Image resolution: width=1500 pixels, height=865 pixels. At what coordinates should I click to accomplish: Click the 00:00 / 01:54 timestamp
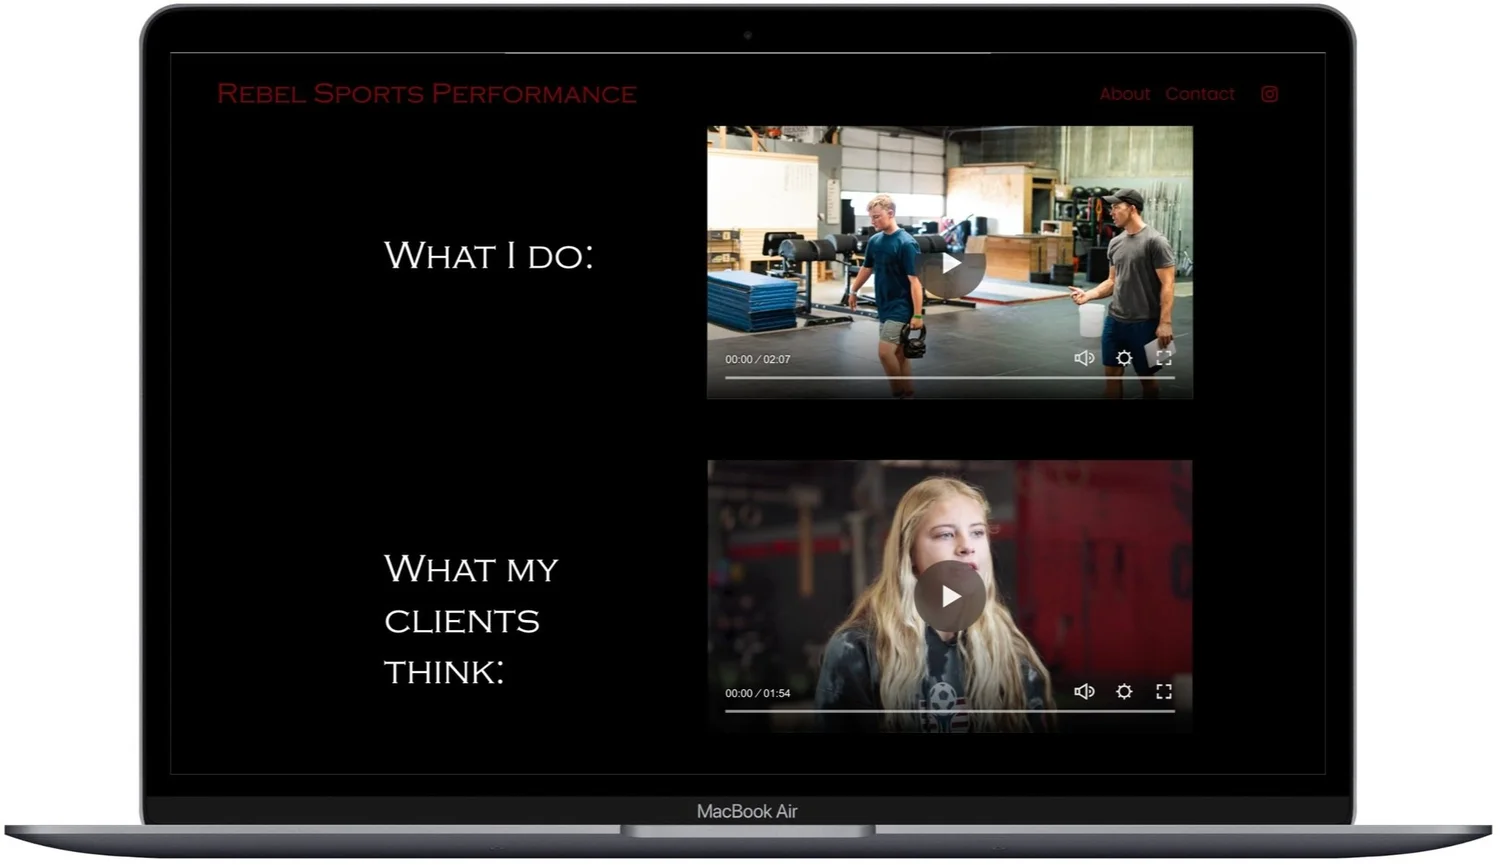758,693
